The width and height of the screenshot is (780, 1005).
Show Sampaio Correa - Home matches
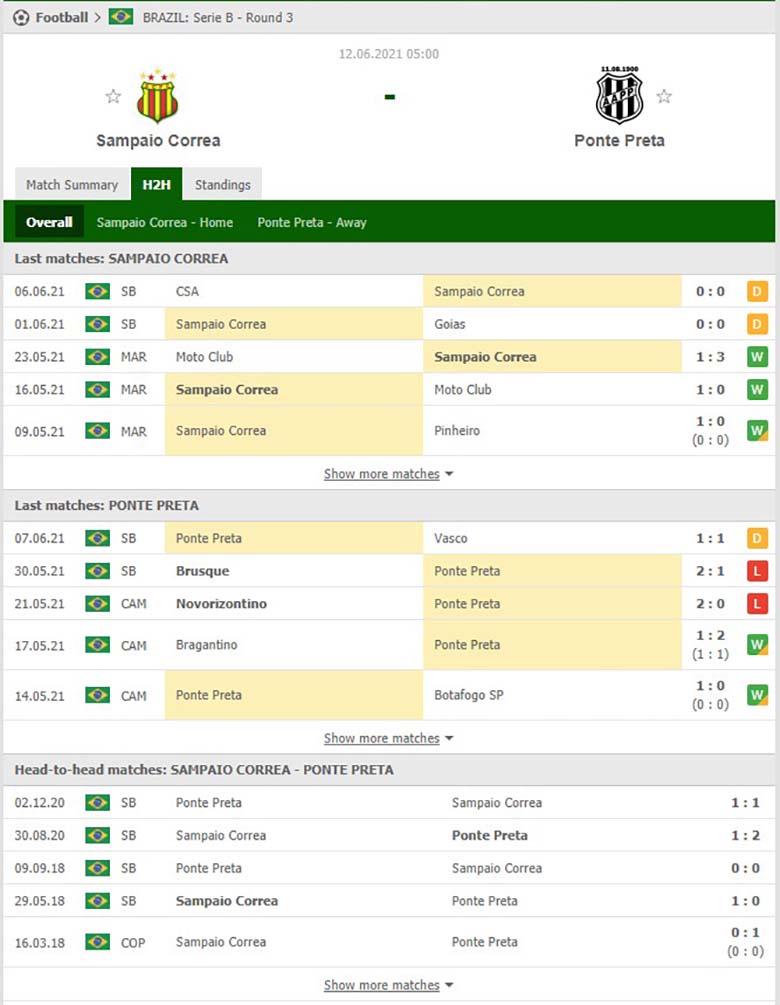165,222
